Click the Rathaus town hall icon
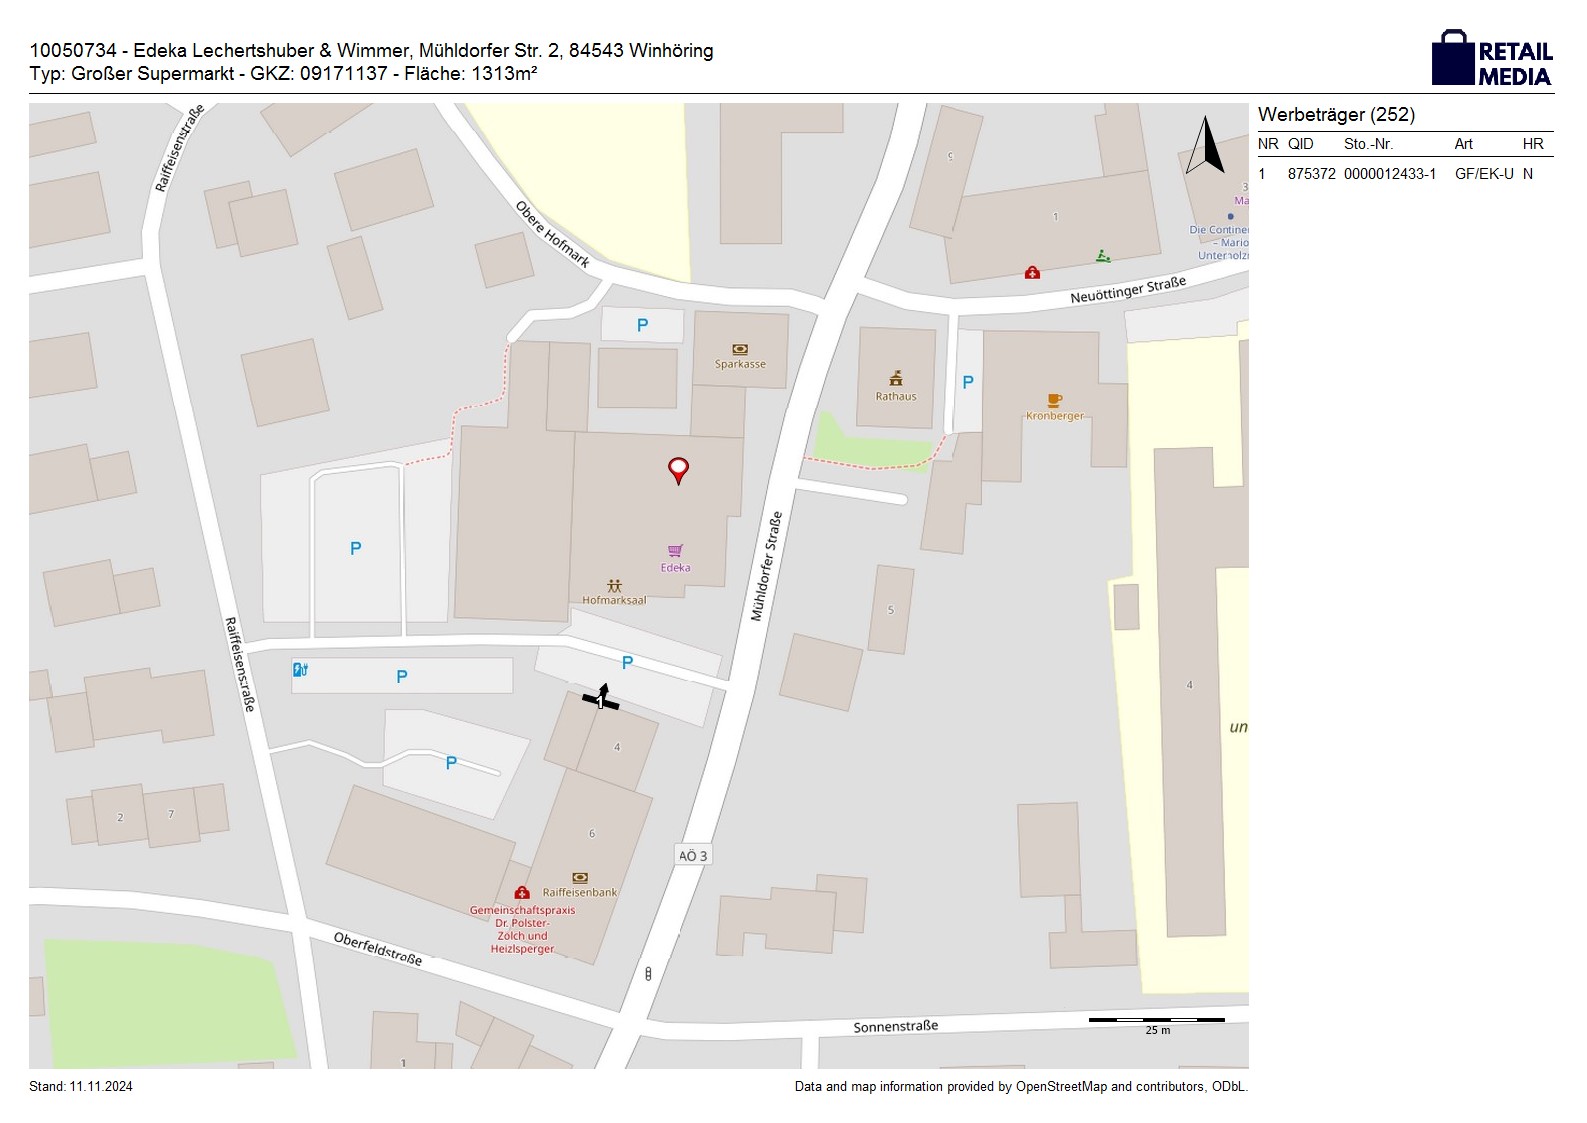1587x1123 pixels. (896, 378)
